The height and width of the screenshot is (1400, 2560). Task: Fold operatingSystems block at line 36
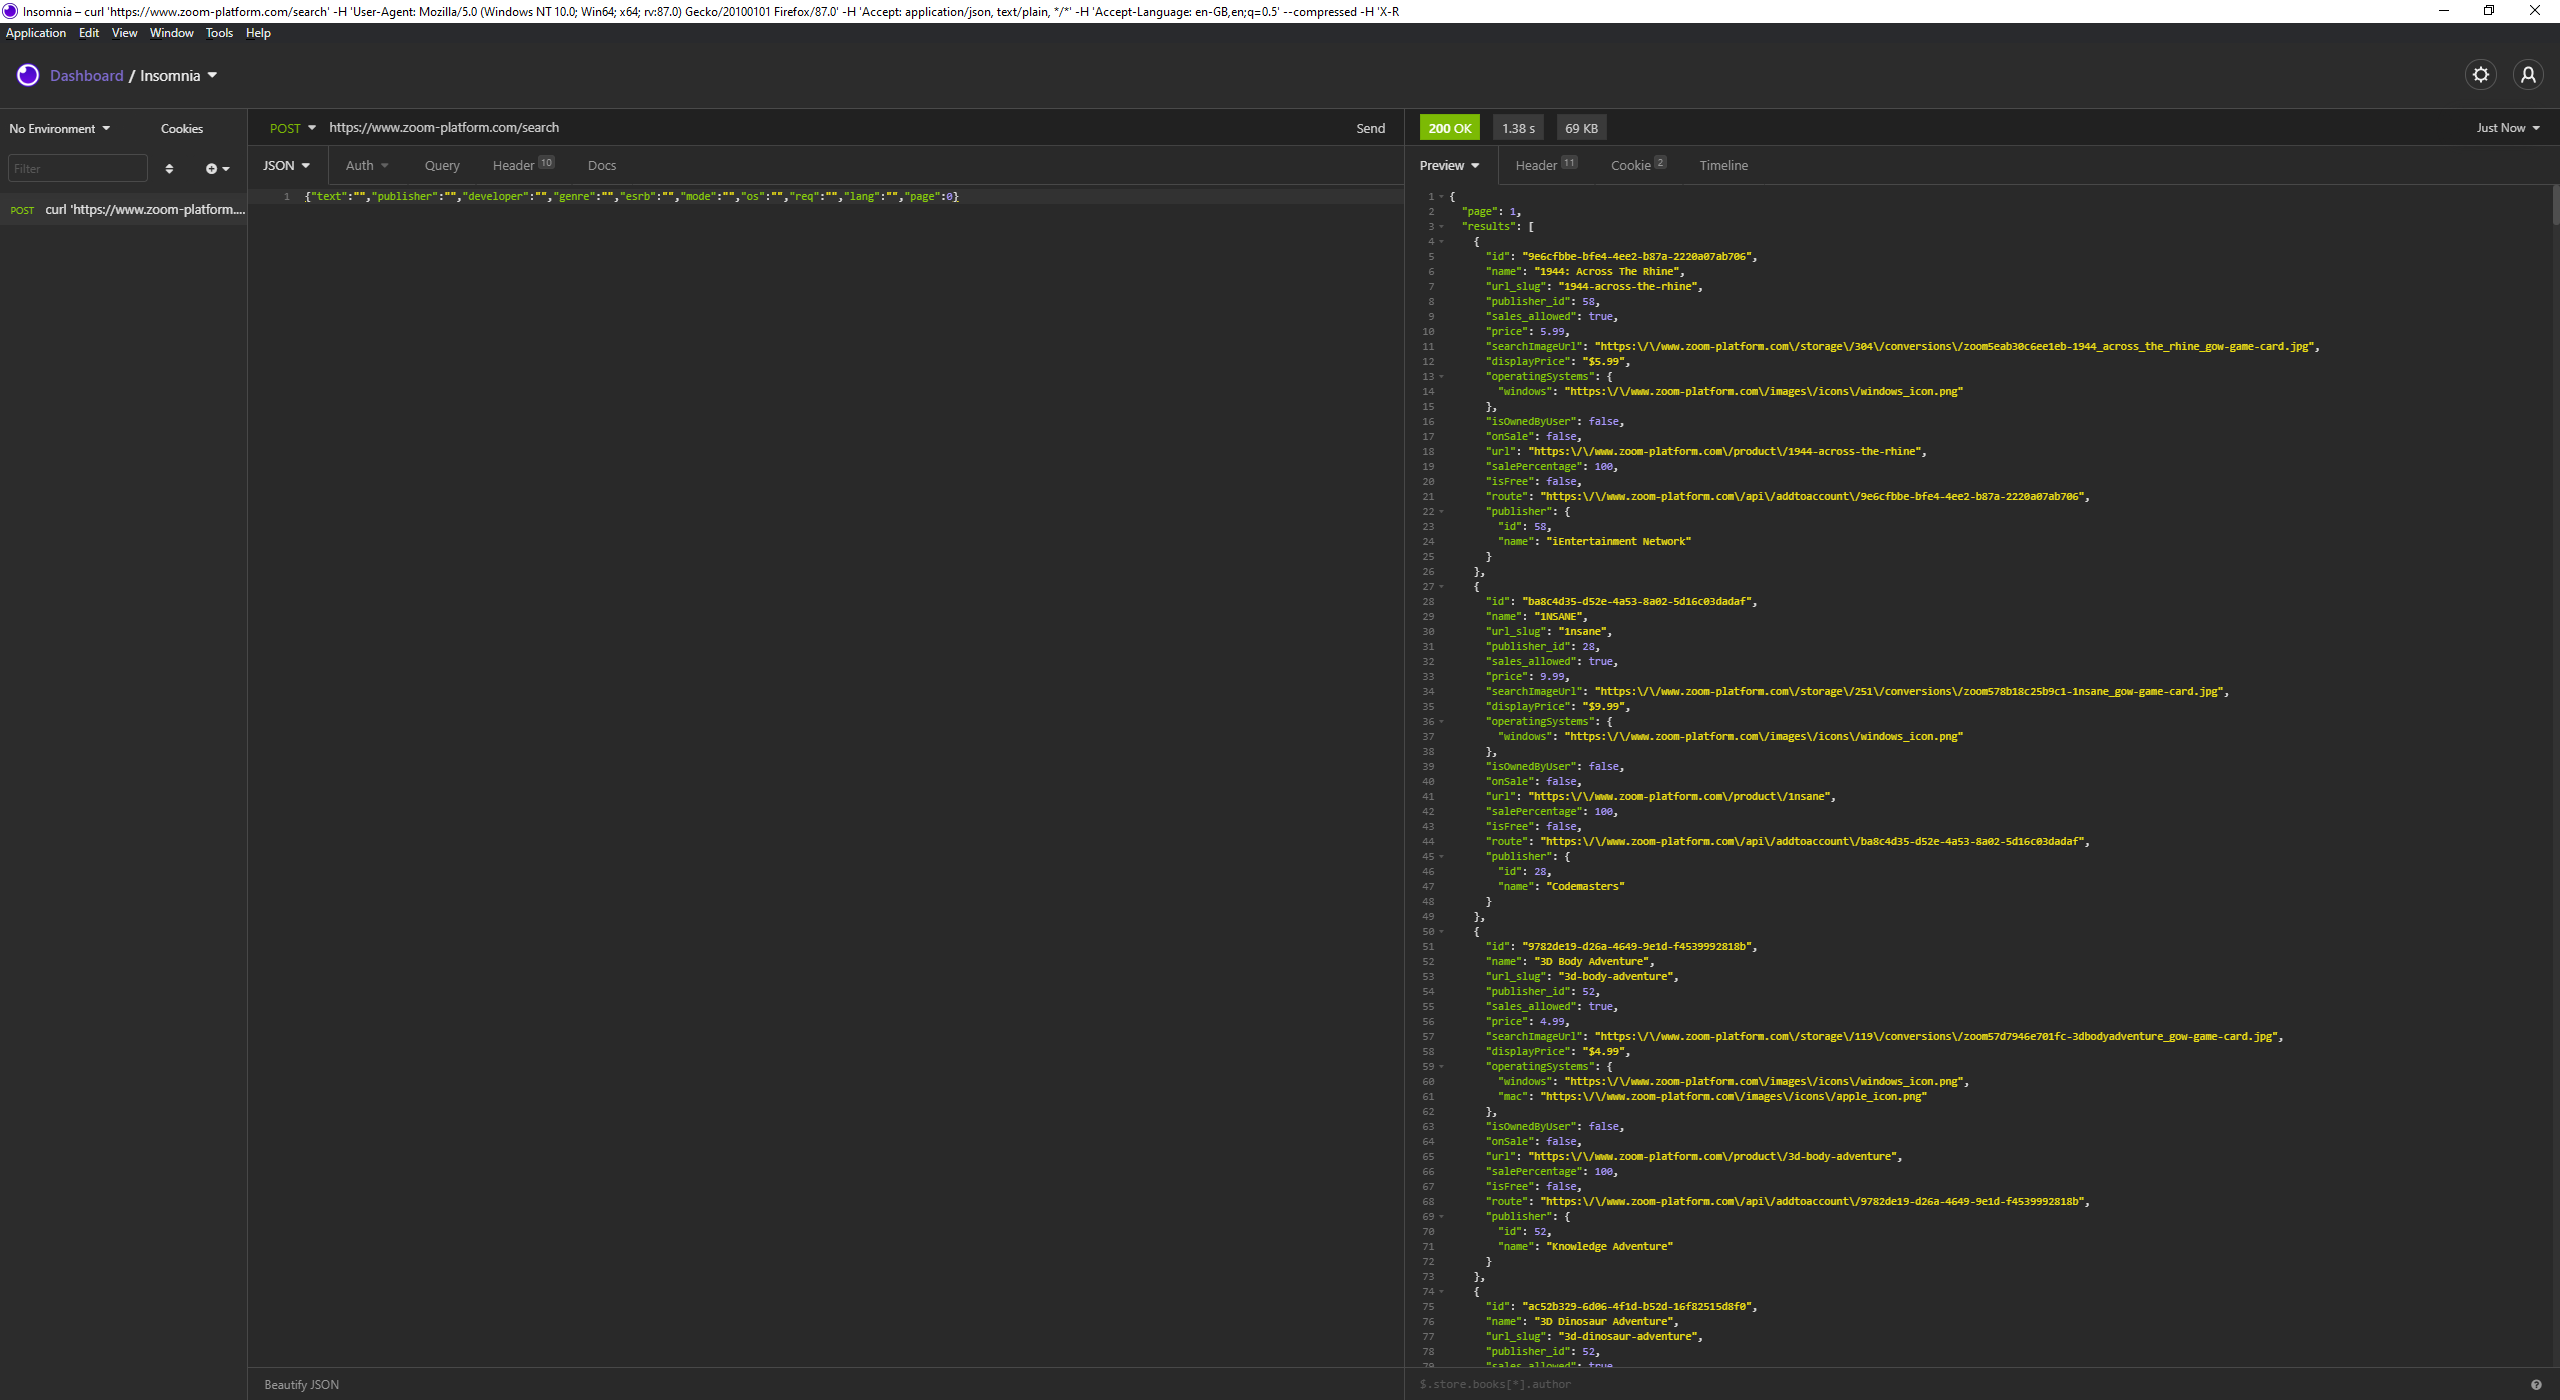coord(1441,722)
